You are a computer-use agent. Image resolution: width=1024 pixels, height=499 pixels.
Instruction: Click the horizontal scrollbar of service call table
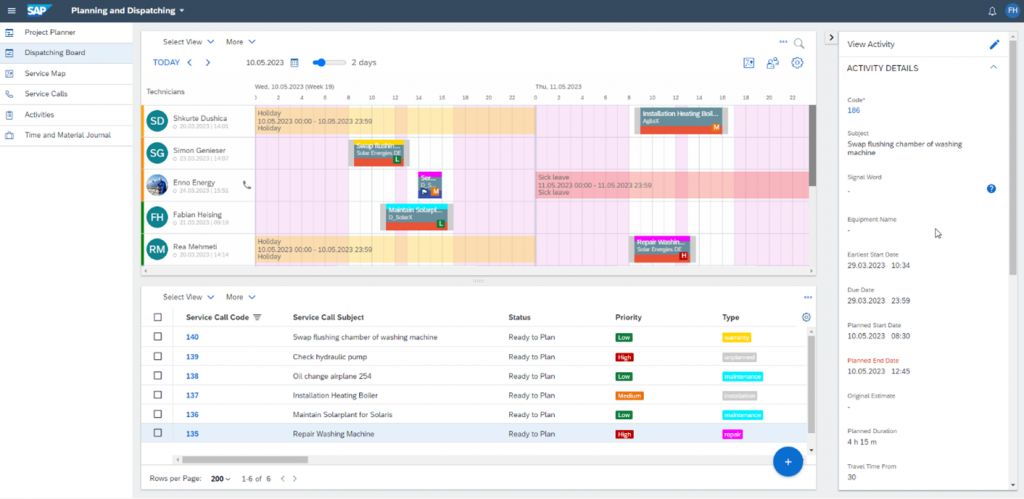[x=244, y=459]
